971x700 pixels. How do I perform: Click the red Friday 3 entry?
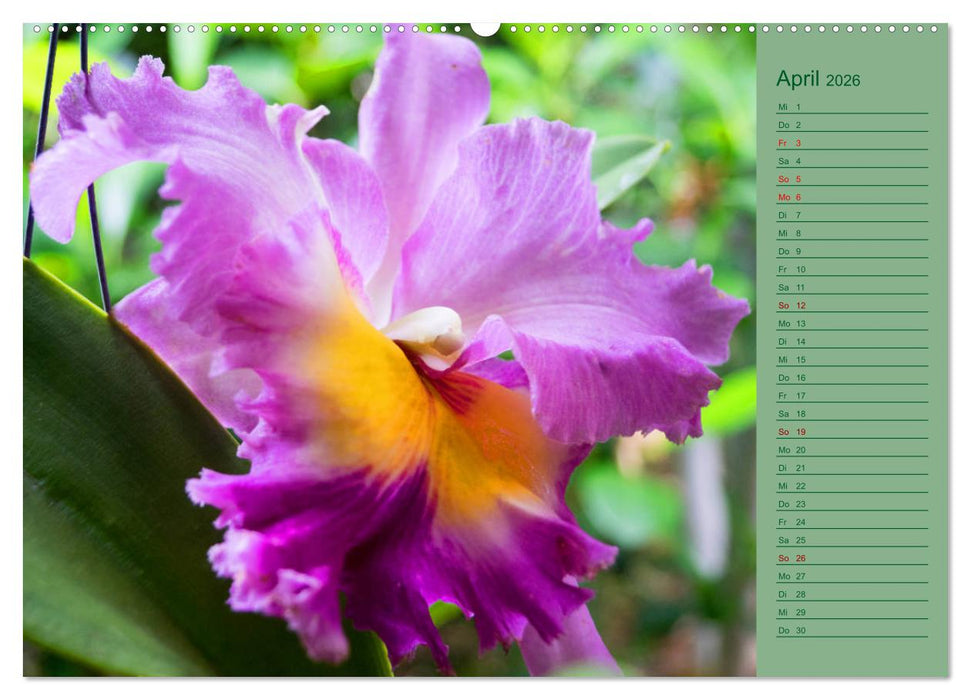(850, 142)
